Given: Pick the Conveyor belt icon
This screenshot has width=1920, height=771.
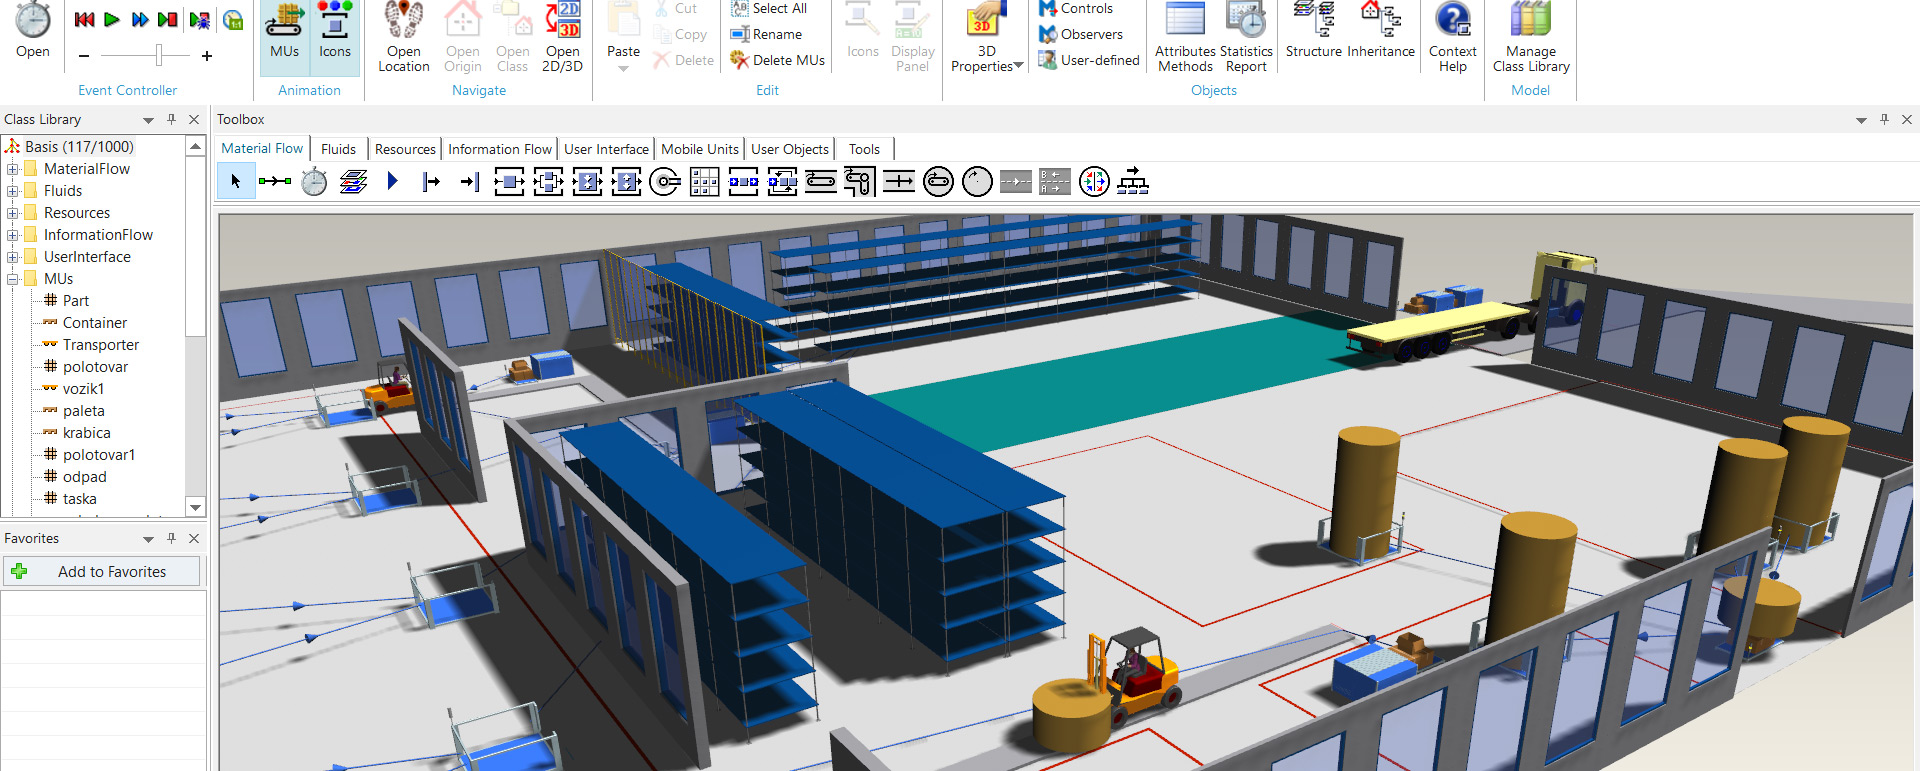Looking at the screenshot, I should pos(821,181).
